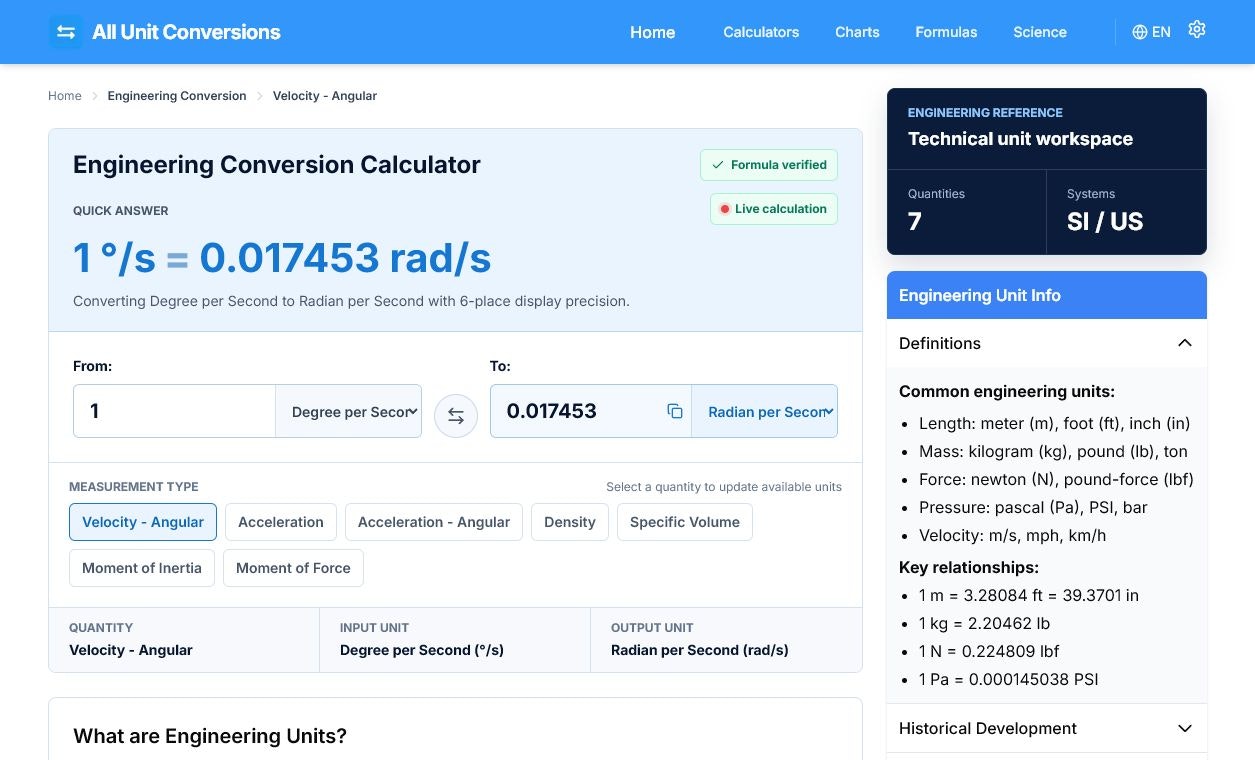Swap From and To units button

tap(456, 416)
